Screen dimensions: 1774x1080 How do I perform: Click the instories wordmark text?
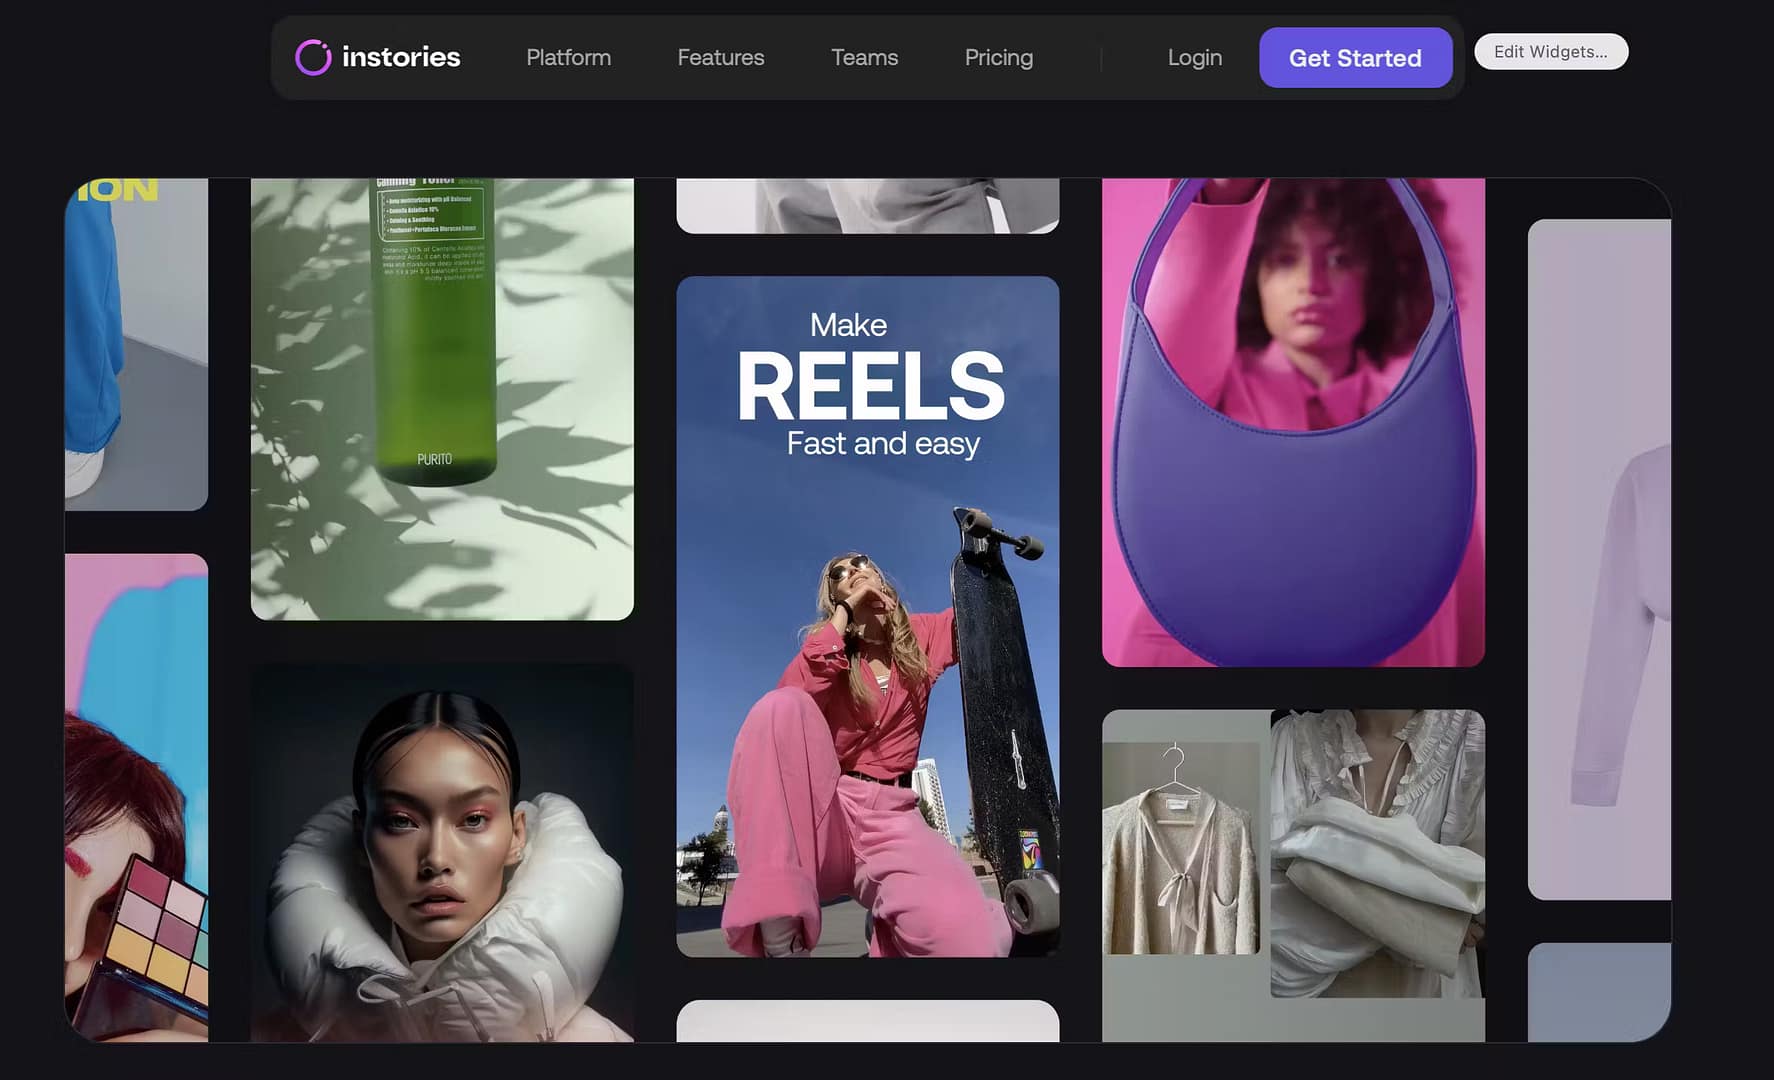coord(401,57)
